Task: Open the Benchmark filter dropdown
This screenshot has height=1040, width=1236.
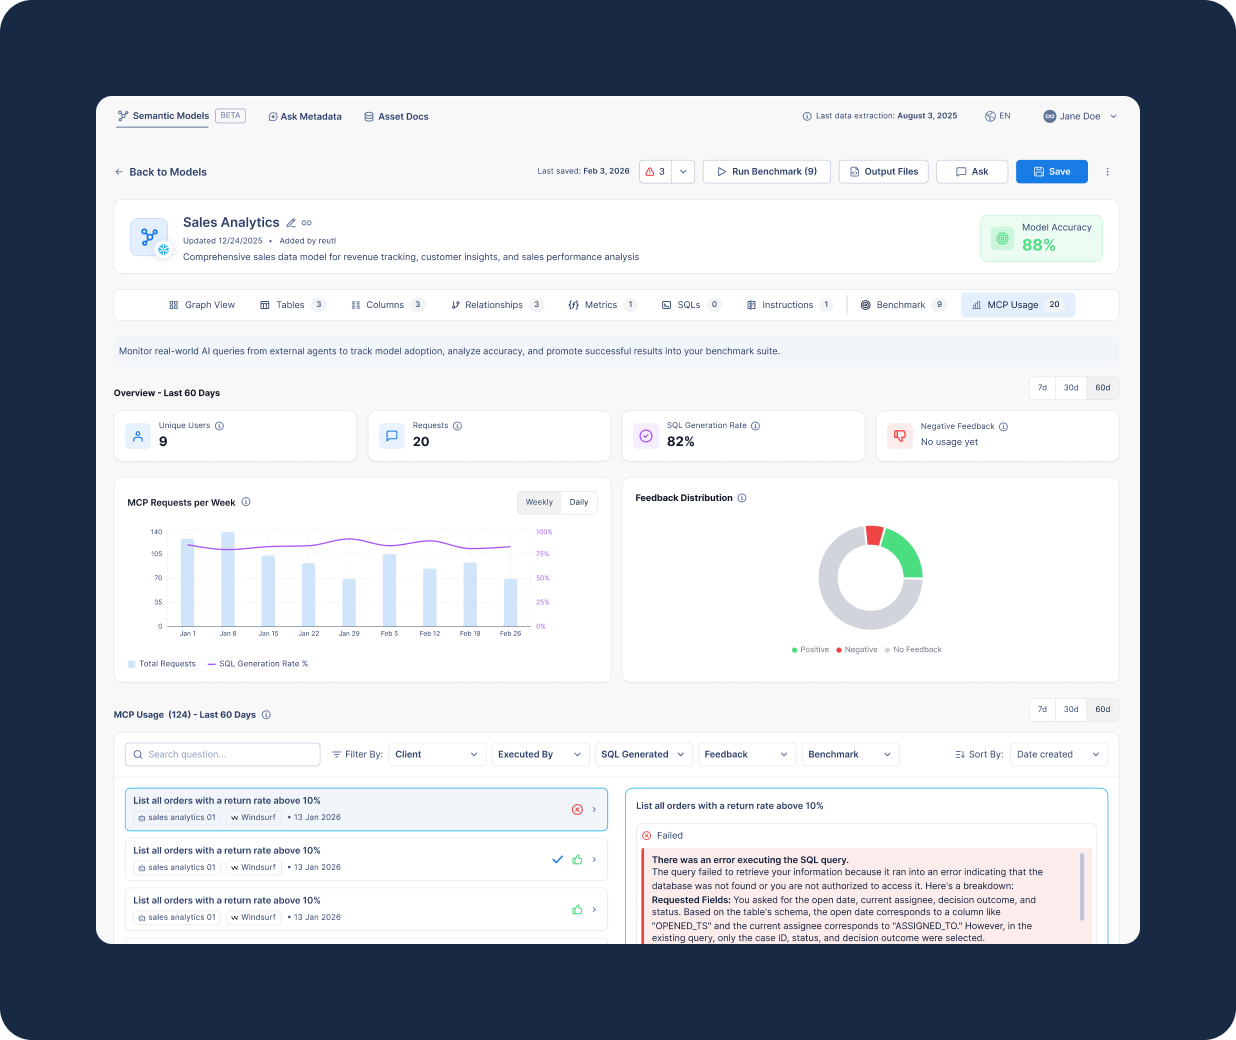Action: [851, 755]
